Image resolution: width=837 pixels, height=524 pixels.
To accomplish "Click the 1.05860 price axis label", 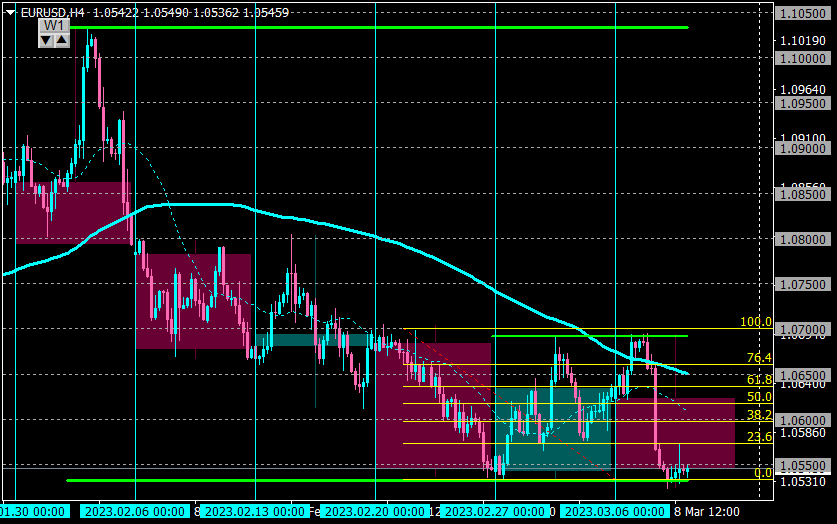I will tap(803, 433).
